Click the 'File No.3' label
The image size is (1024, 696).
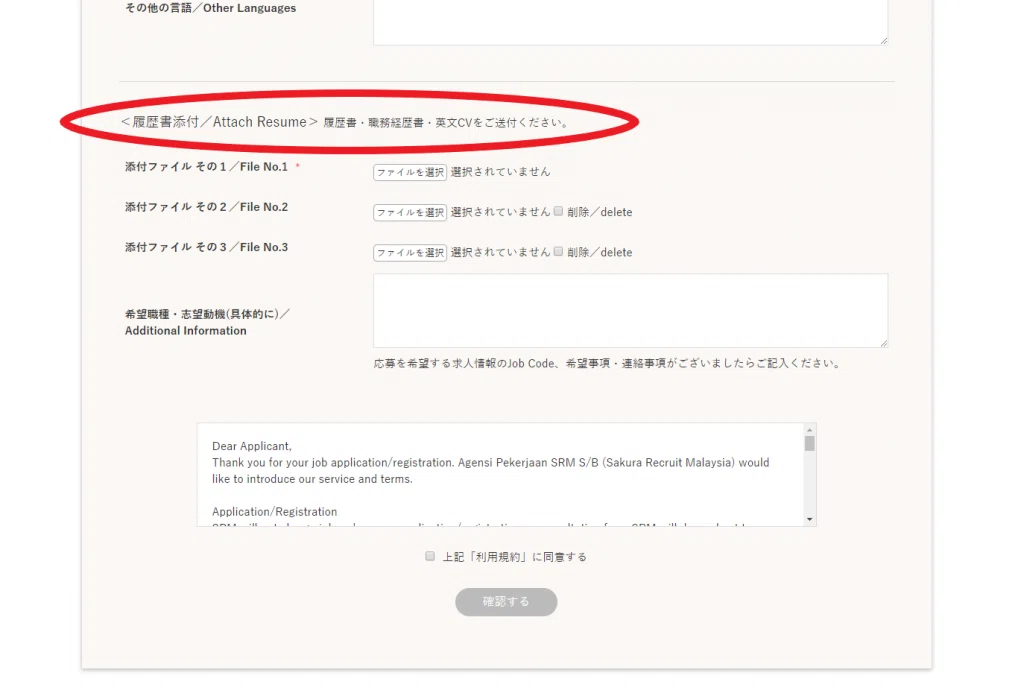click(206, 247)
